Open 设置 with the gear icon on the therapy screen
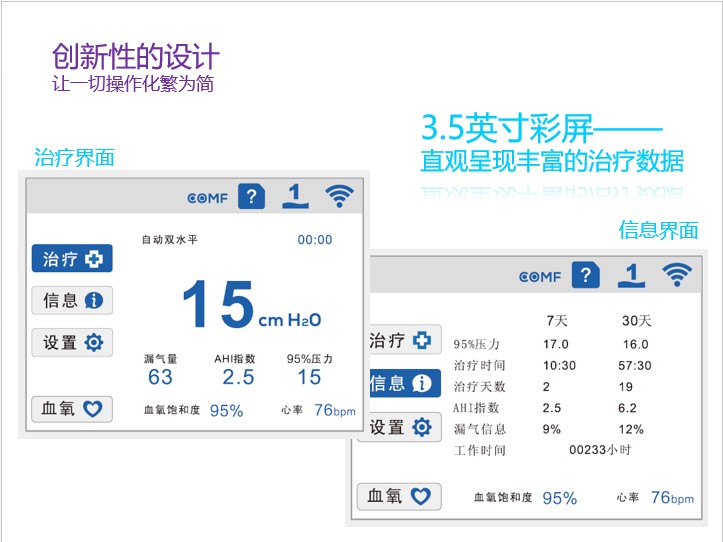Screen dimensions: 723x542 pyautogui.click(x=72, y=342)
